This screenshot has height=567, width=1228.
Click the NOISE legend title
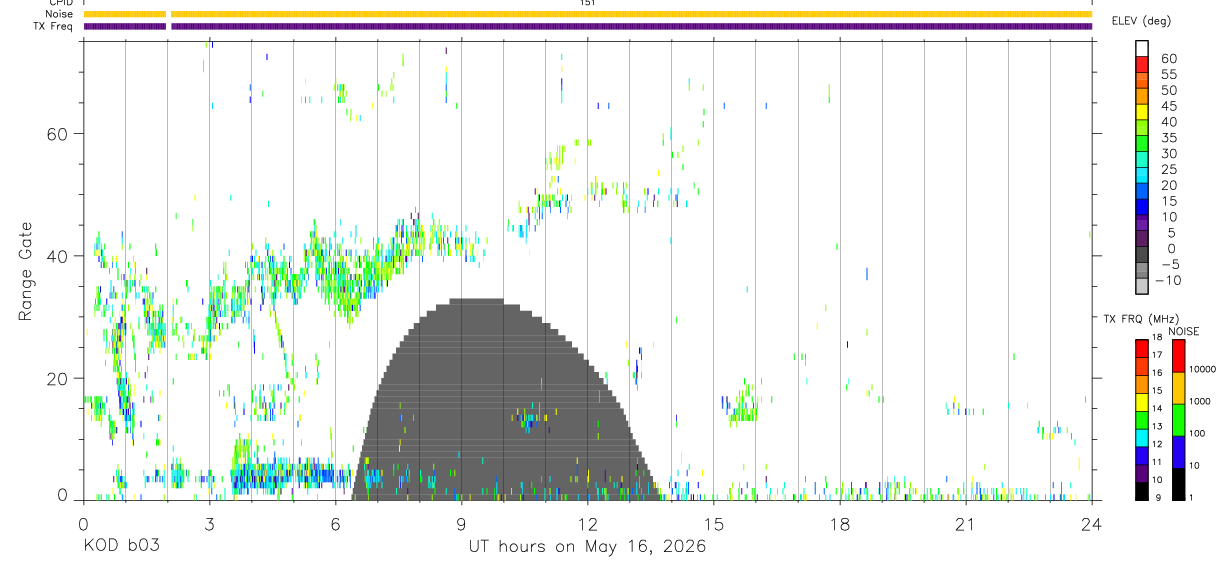[x=1184, y=331]
